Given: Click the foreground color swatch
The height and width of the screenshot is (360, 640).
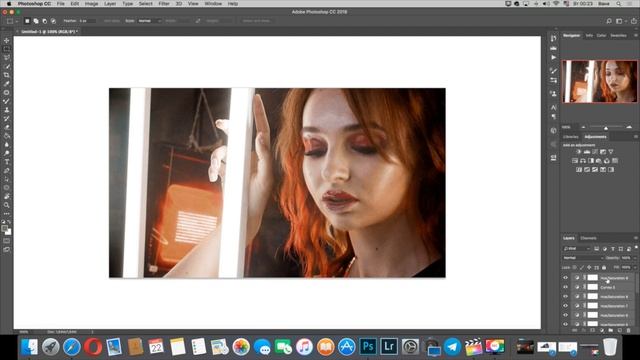Looking at the screenshot, I should (4, 229).
